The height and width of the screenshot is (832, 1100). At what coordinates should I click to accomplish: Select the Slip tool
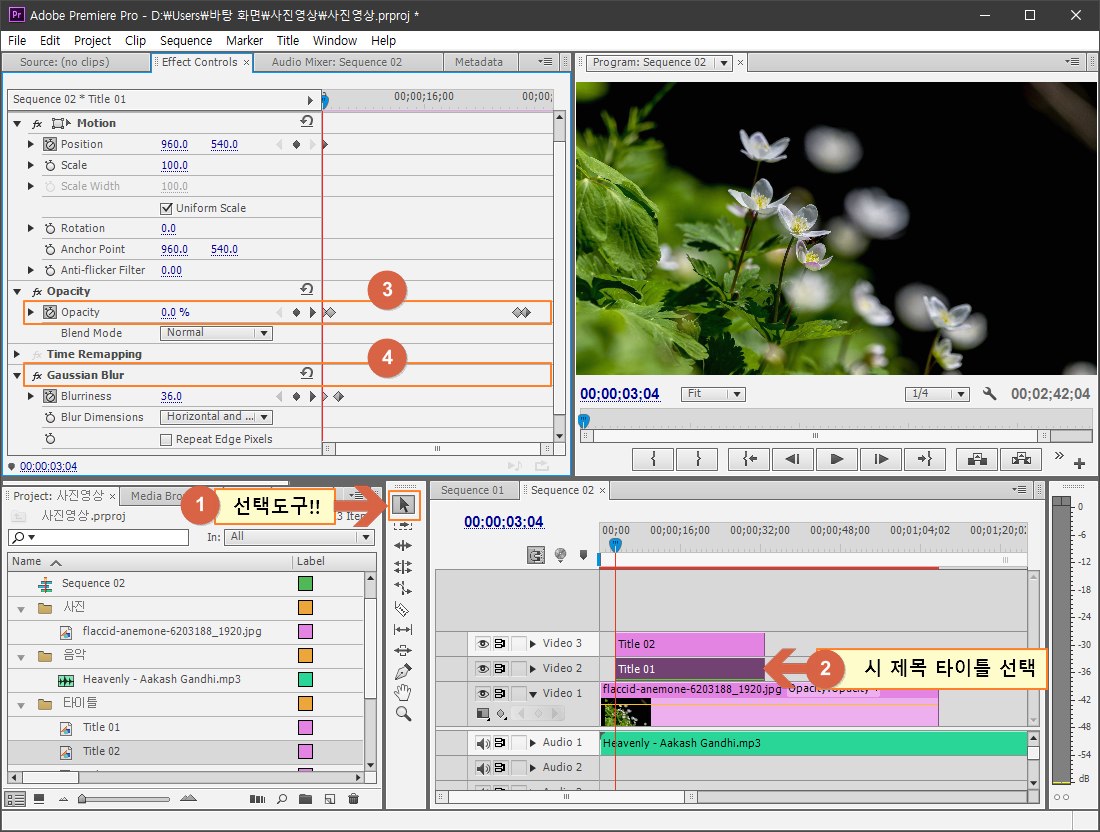(x=403, y=630)
